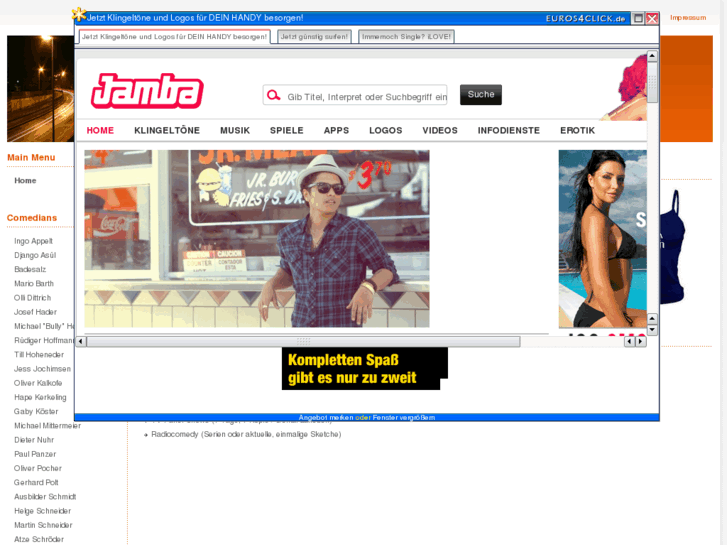This screenshot has height=545, width=727.
Task: Click the night street photo thumbnail
Action: tap(40, 89)
